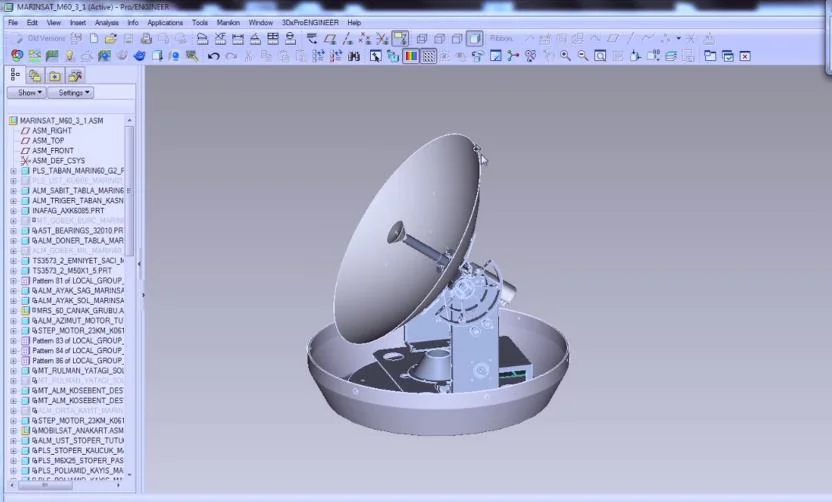Image resolution: width=832 pixels, height=502 pixels.
Task: Expand the INAFAG_AXK6085.PRT tree node
Action: coord(13,211)
